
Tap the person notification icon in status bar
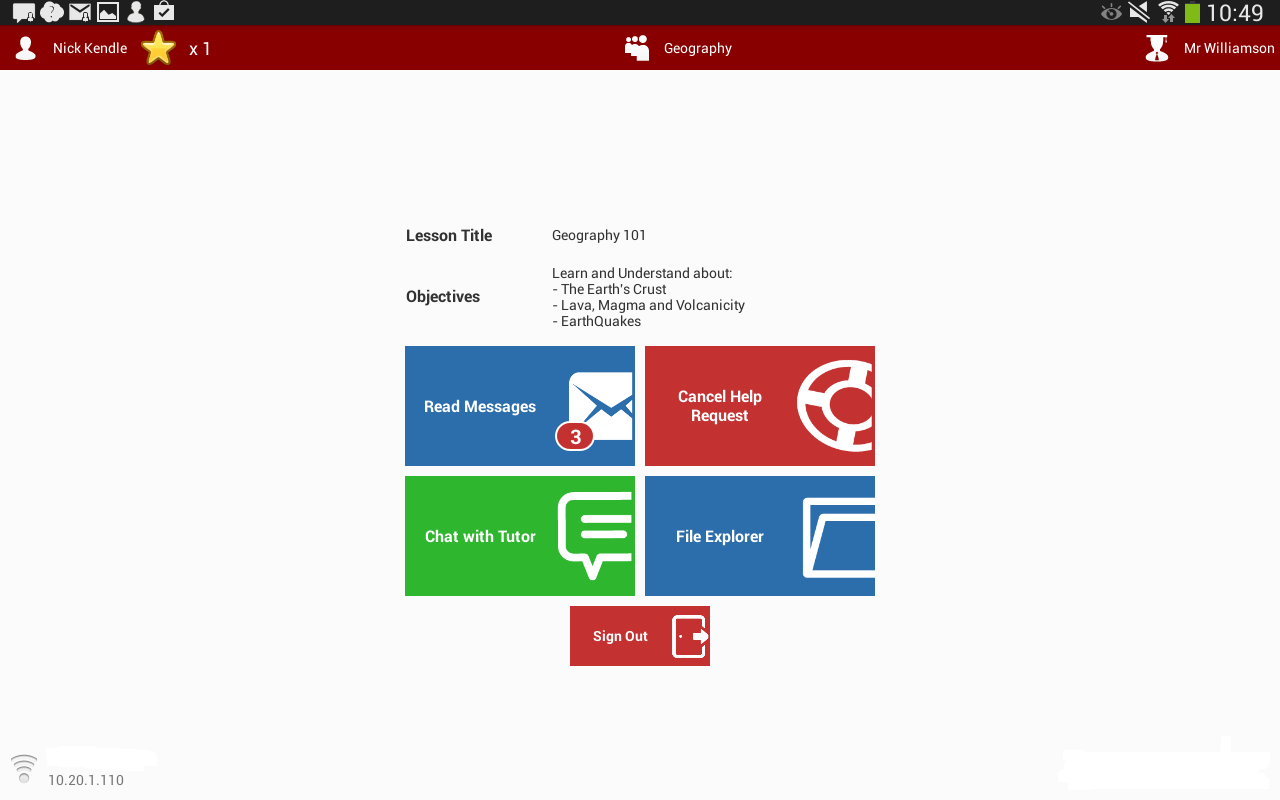click(136, 12)
